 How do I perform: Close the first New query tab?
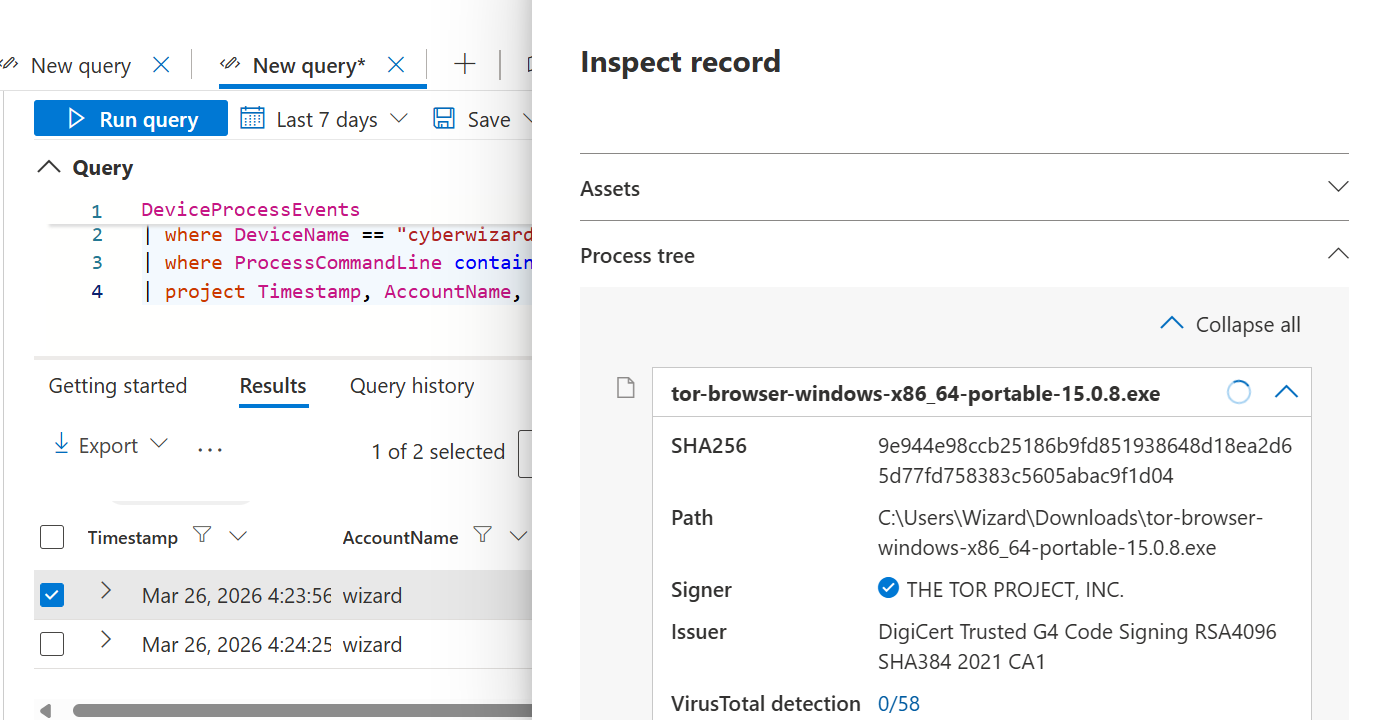[161, 65]
